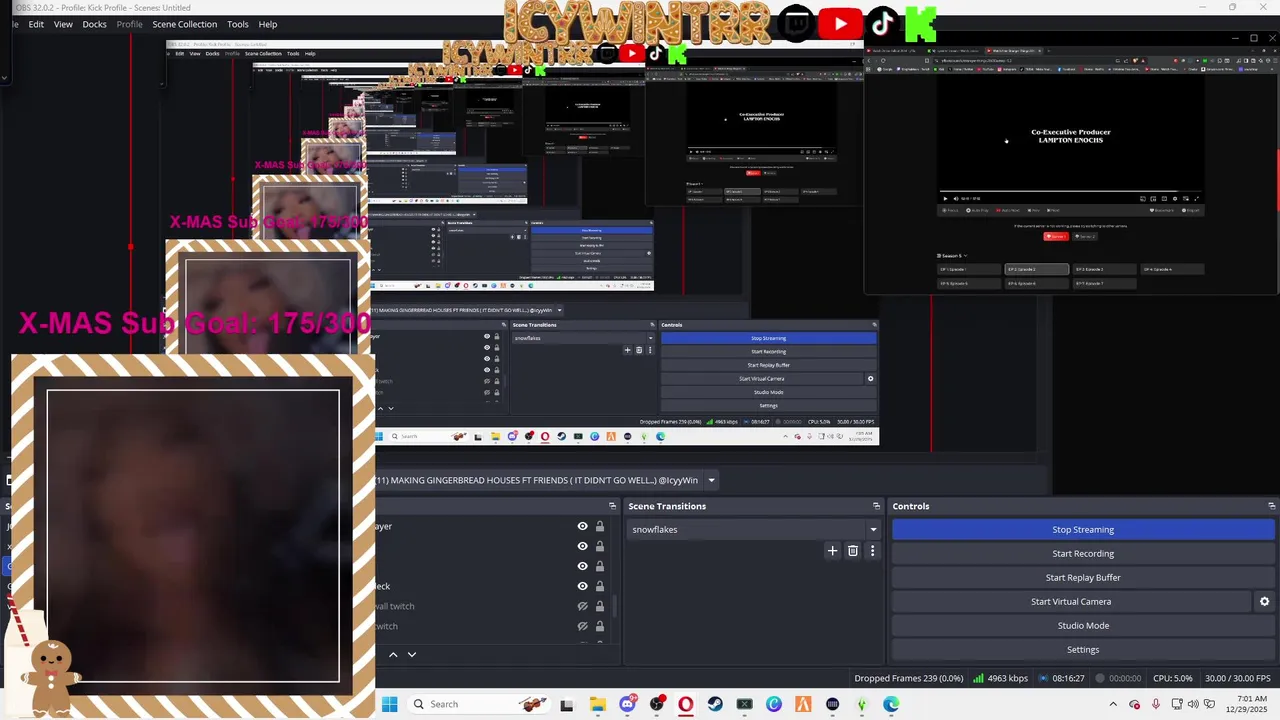Viewport: 1280px width, 720px height.
Task: Open Steam from the taskbar
Action: (715, 704)
